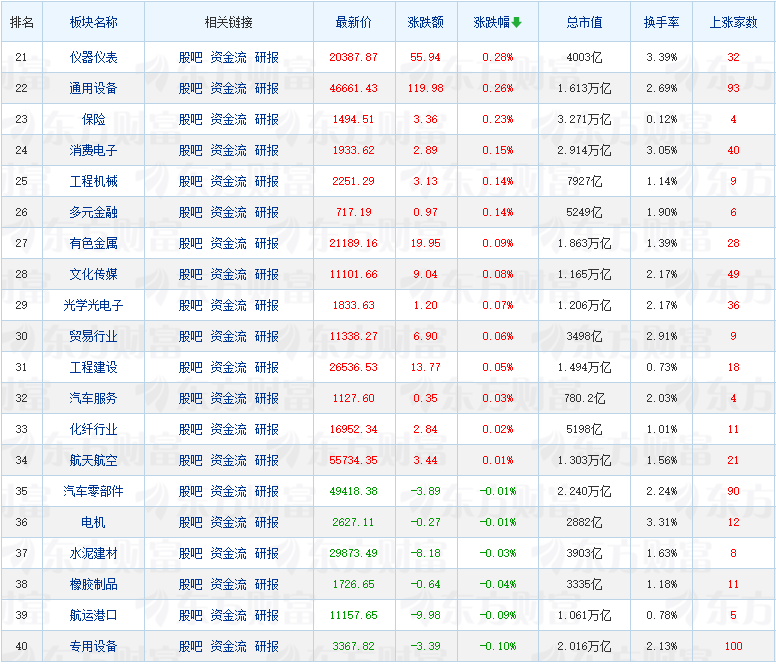
Task: Click the 涨跌额 column header
Action: point(425,22)
